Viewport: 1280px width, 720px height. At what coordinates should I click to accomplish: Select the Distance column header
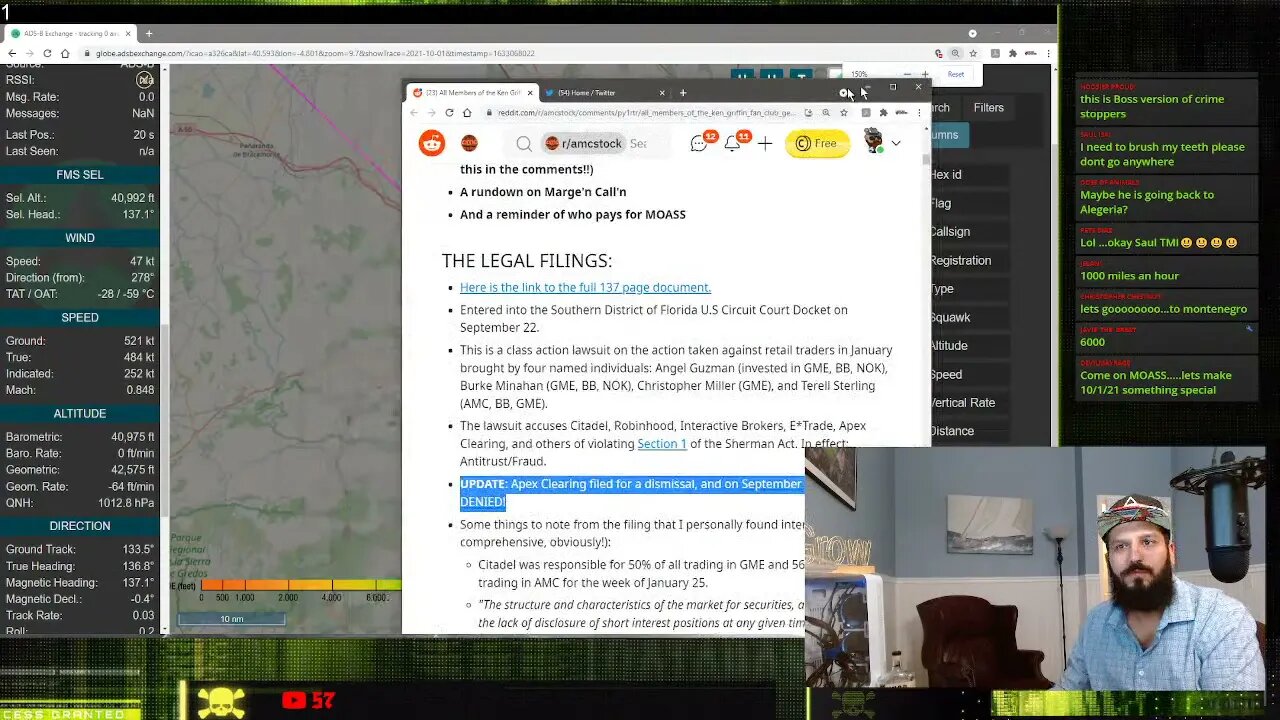952,431
